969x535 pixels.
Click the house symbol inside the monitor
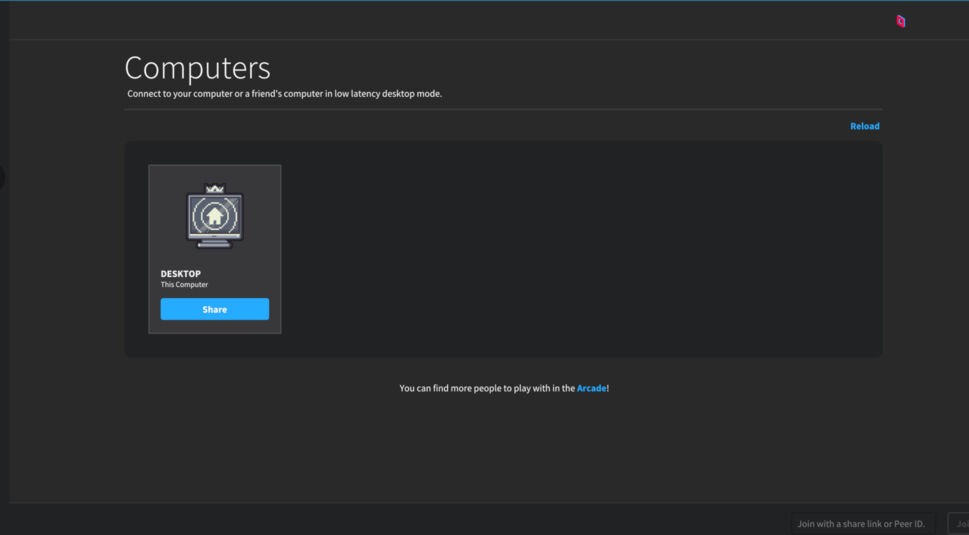[x=214, y=215]
